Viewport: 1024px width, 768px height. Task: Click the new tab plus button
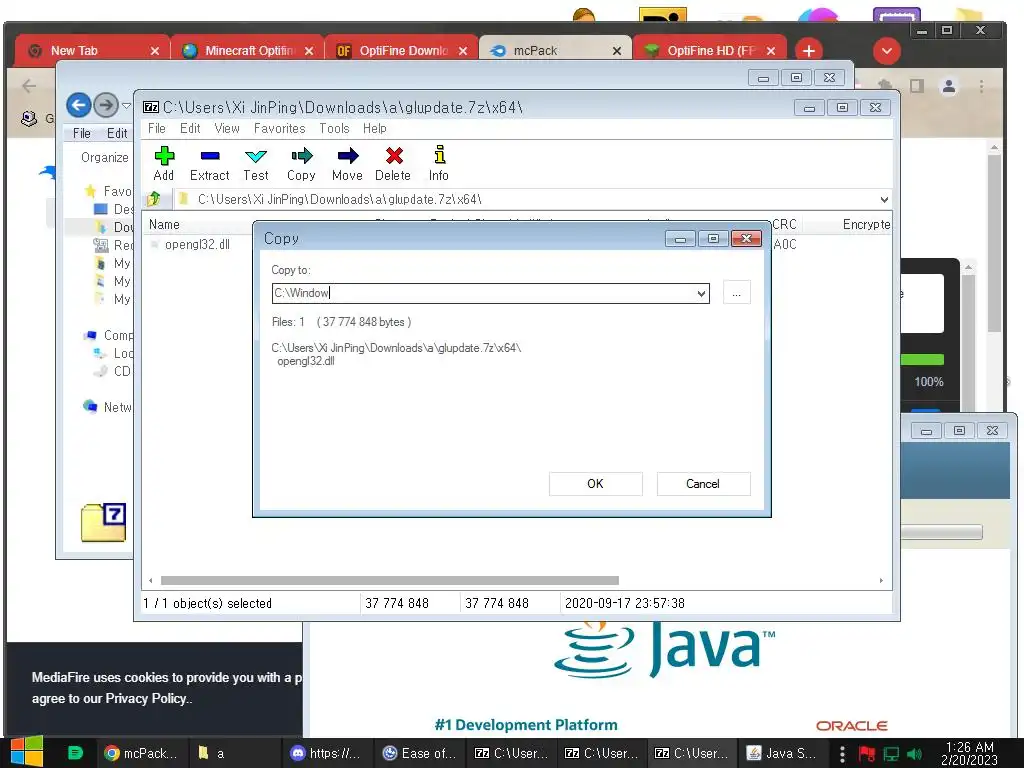(808, 51)
